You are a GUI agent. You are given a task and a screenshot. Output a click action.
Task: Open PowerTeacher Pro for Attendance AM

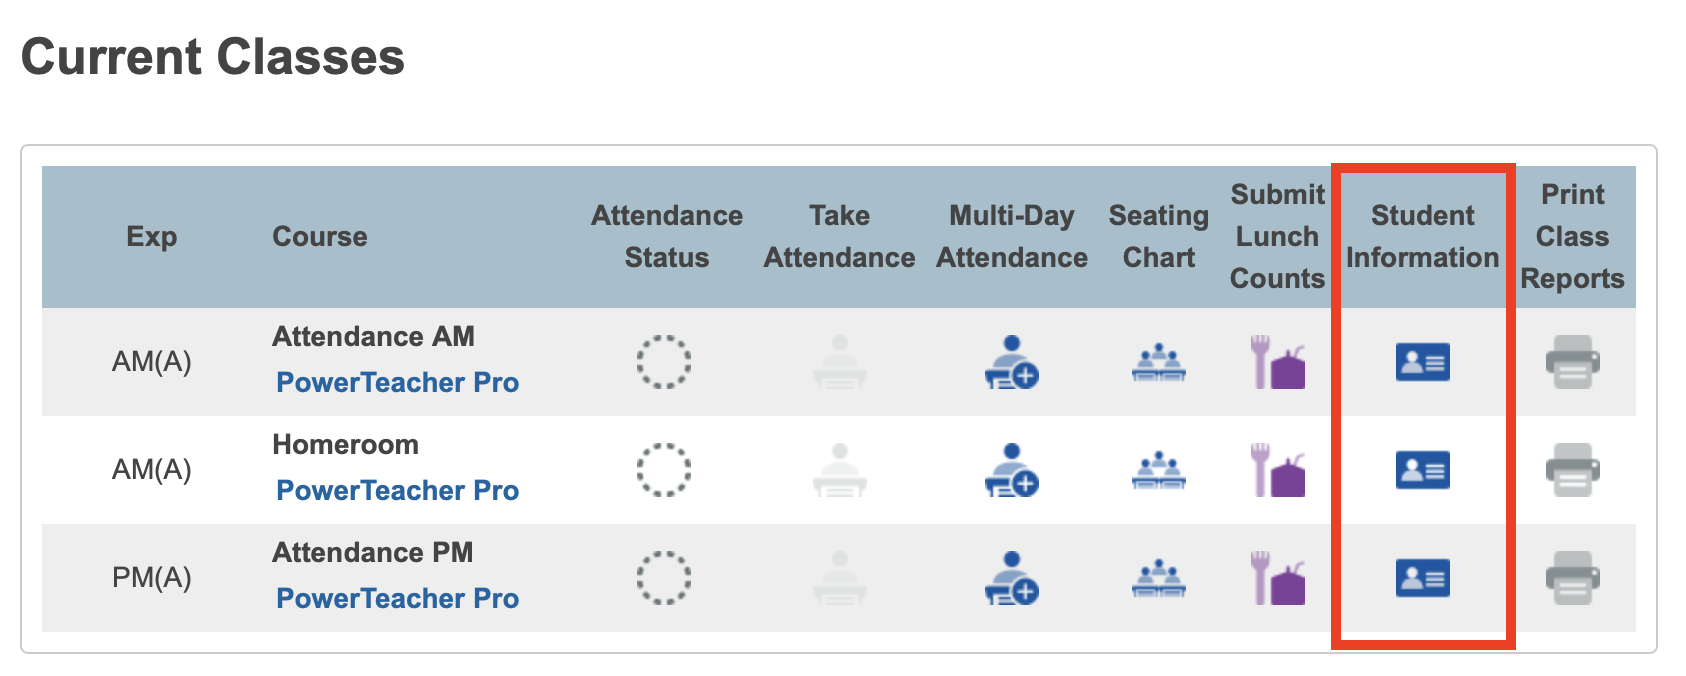point(397,383)
